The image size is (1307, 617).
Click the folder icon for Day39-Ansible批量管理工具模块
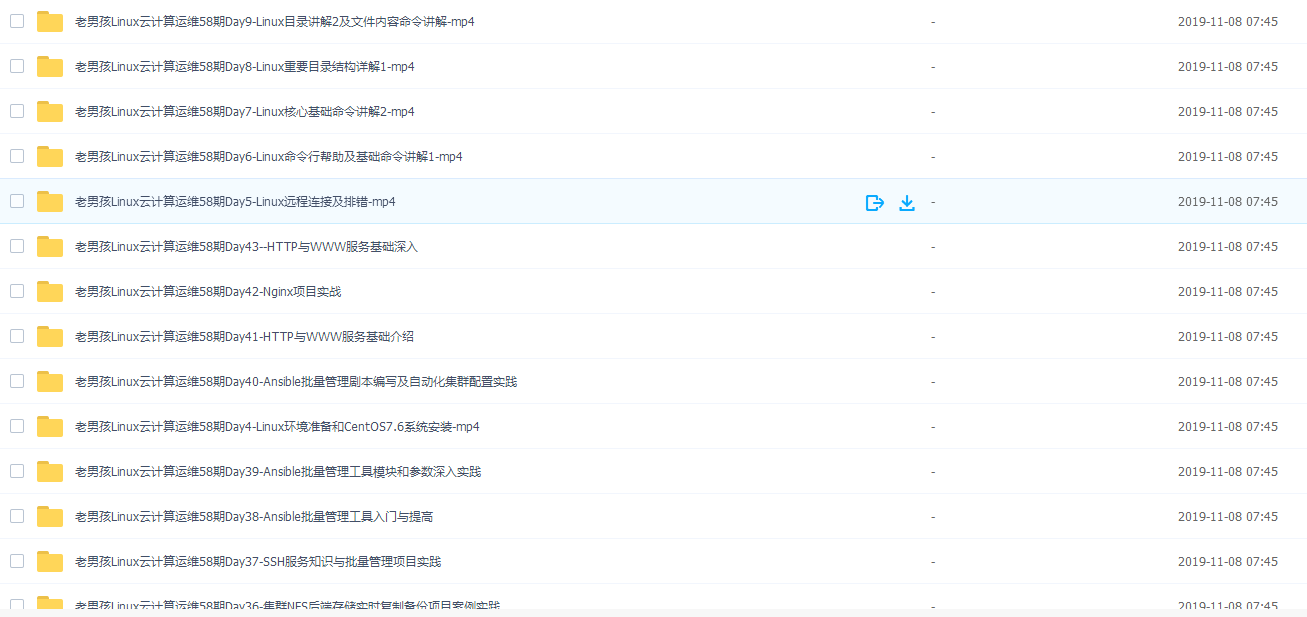pyautogui.click(x=50, y=471)
